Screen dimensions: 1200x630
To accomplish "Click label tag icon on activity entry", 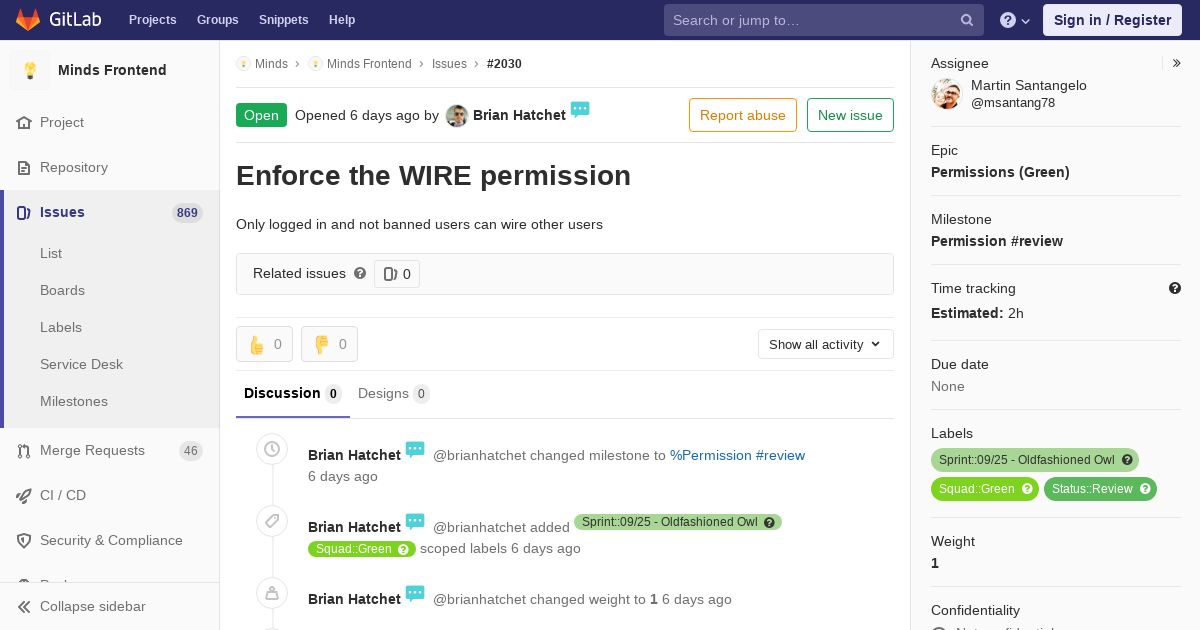I will click(x=272, y=521).
